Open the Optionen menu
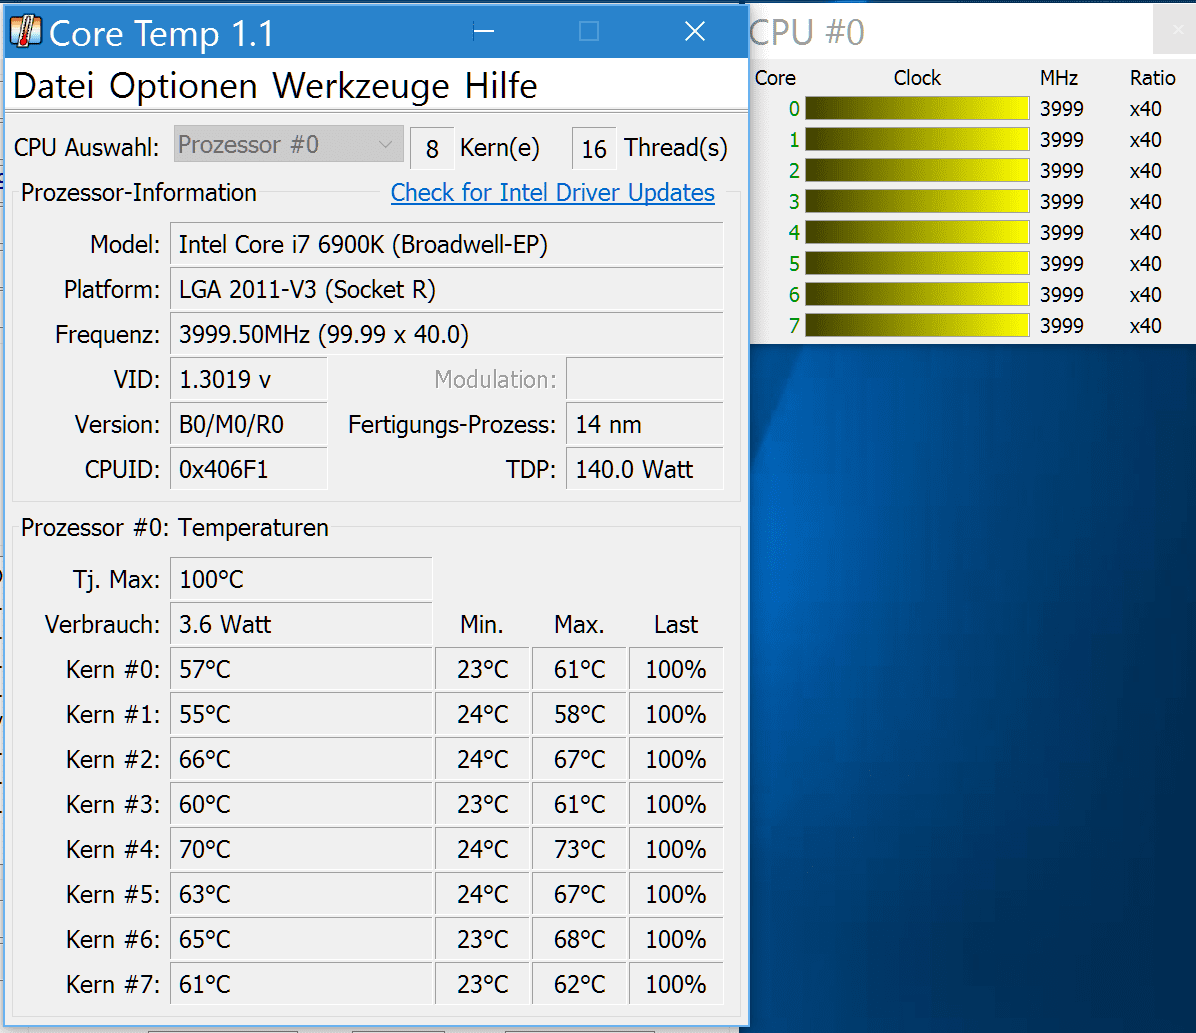 [x=183, y=86]
